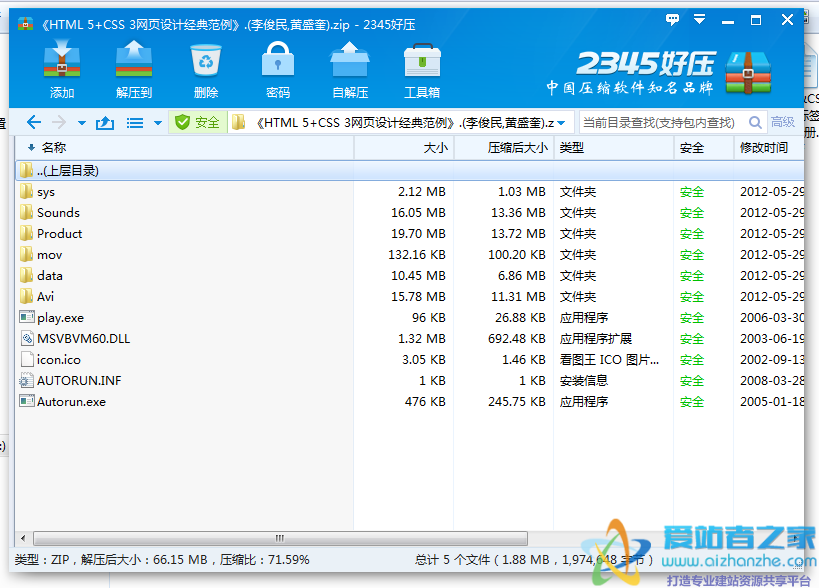Click the 应用程序扩展 type cell
This screenshot has height=588, width=819.
[595, 339]
